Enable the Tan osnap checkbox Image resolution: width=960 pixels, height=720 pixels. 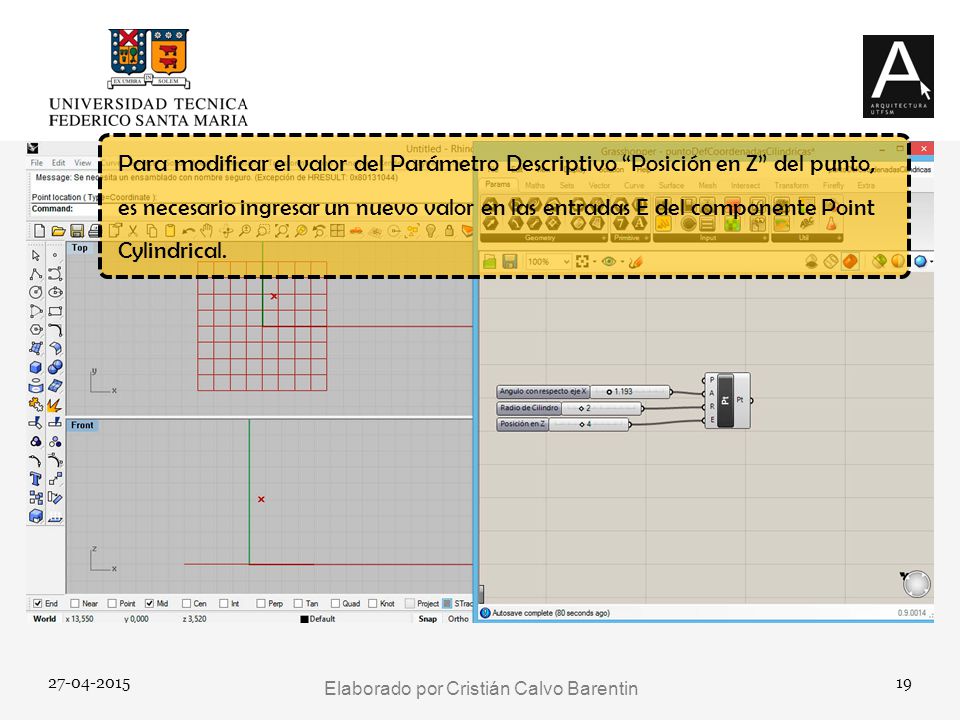[298, 603]
